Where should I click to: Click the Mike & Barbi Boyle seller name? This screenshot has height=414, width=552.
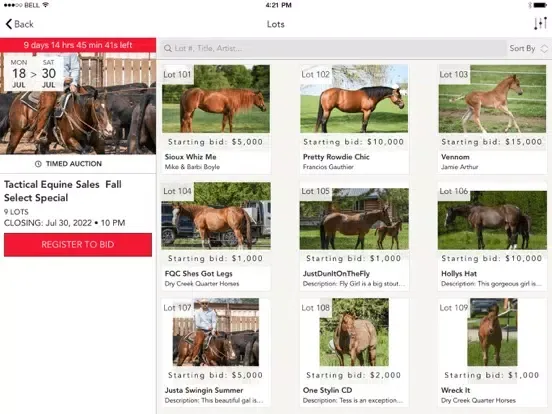click(x=192, y=167)
